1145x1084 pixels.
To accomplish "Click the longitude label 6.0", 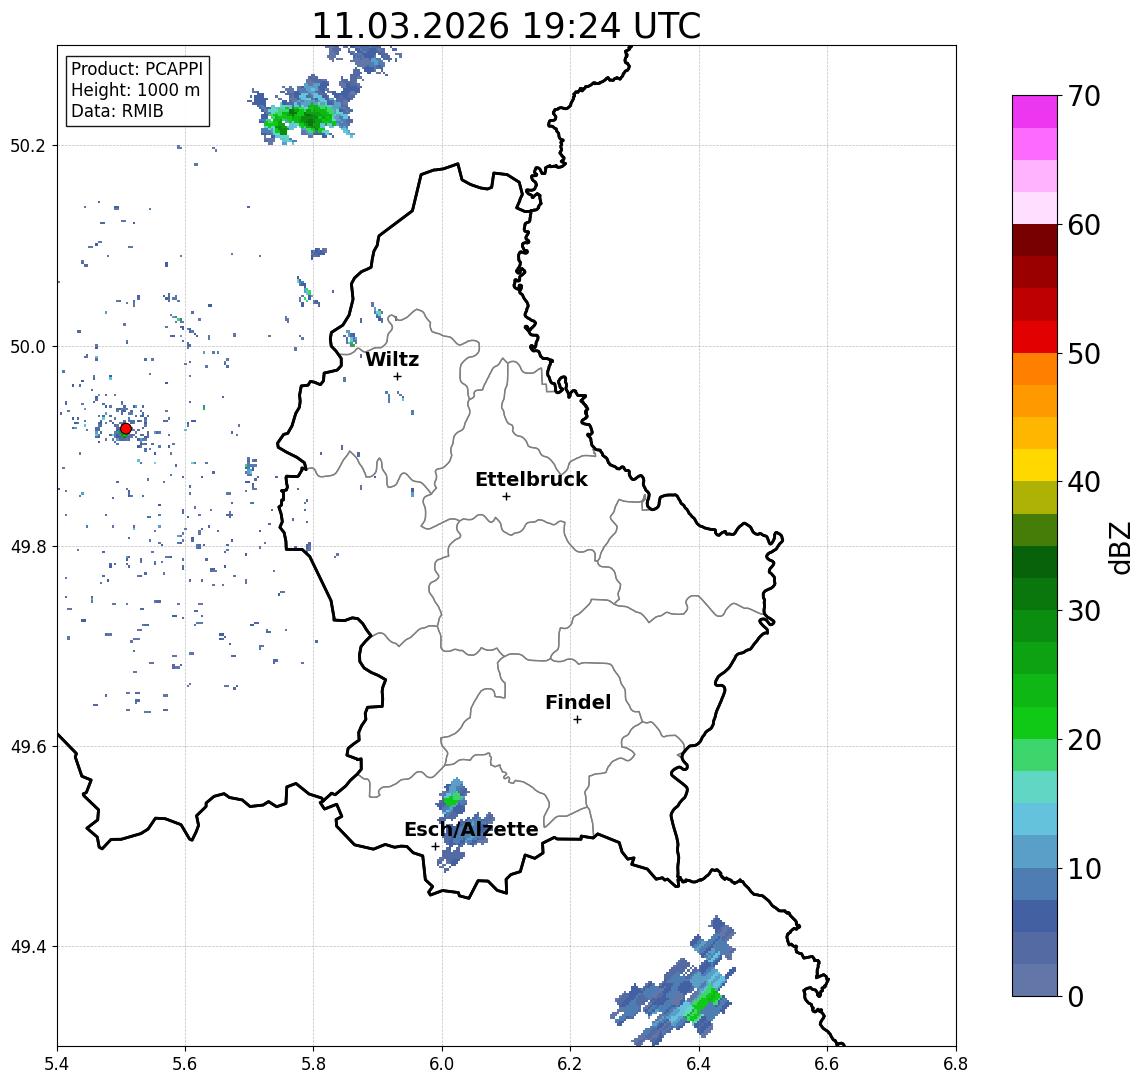I will coord(442,1064).
